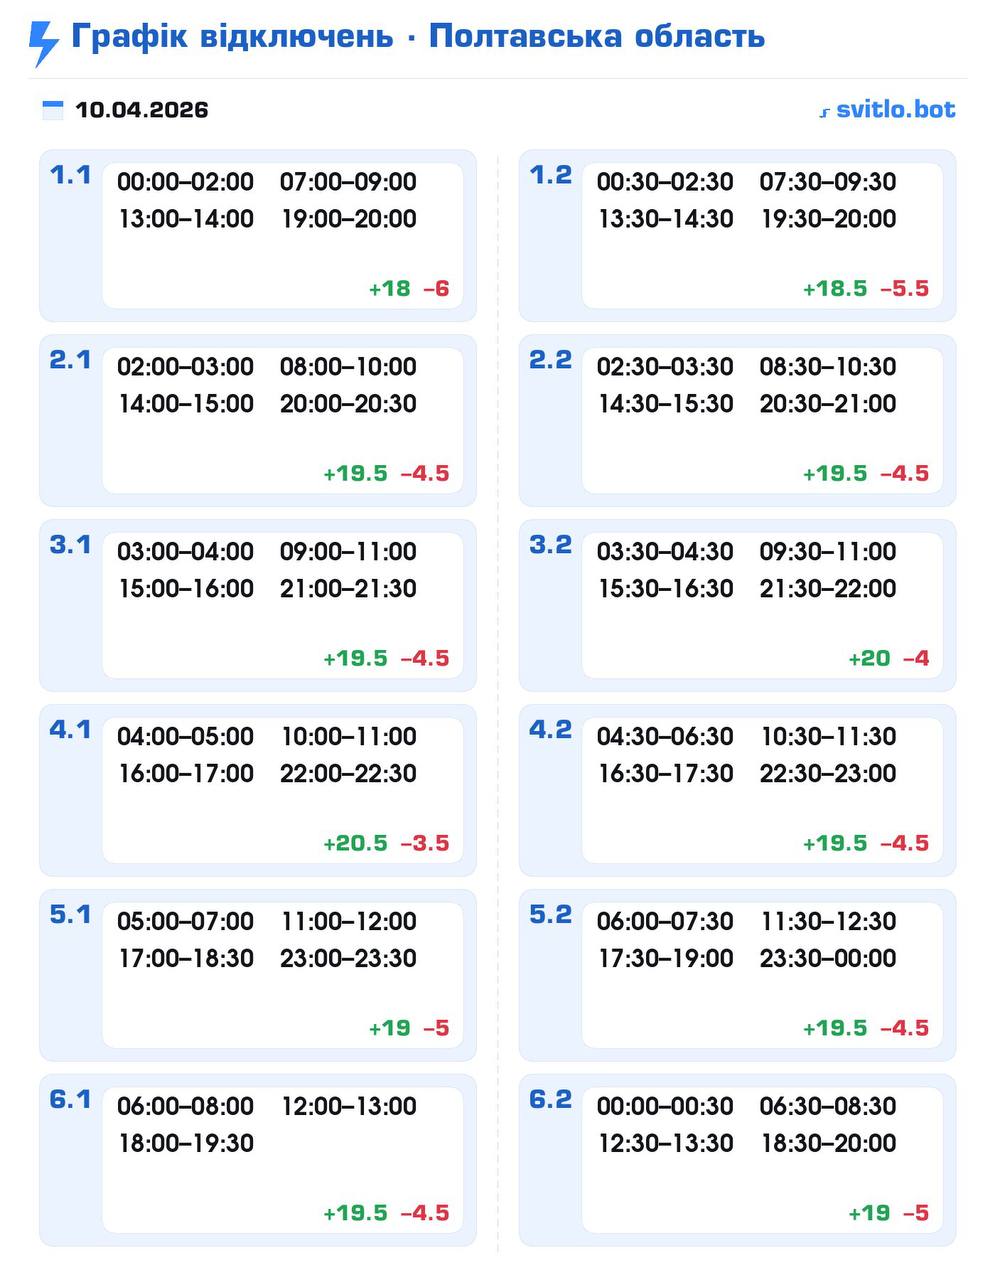This screenshot has height=1280, width=995.
Task: Open the svitlo.bot link
Action: (x=887, y=110)
